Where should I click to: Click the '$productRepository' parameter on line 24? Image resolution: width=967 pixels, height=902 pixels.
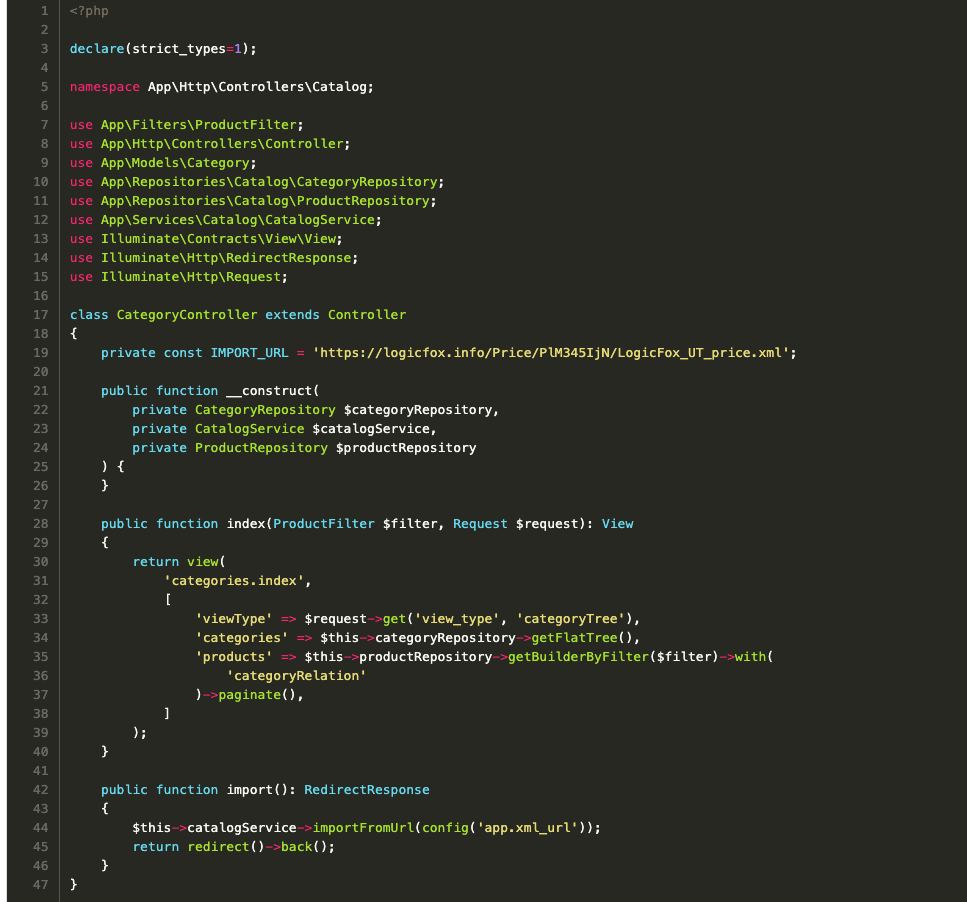406,448
